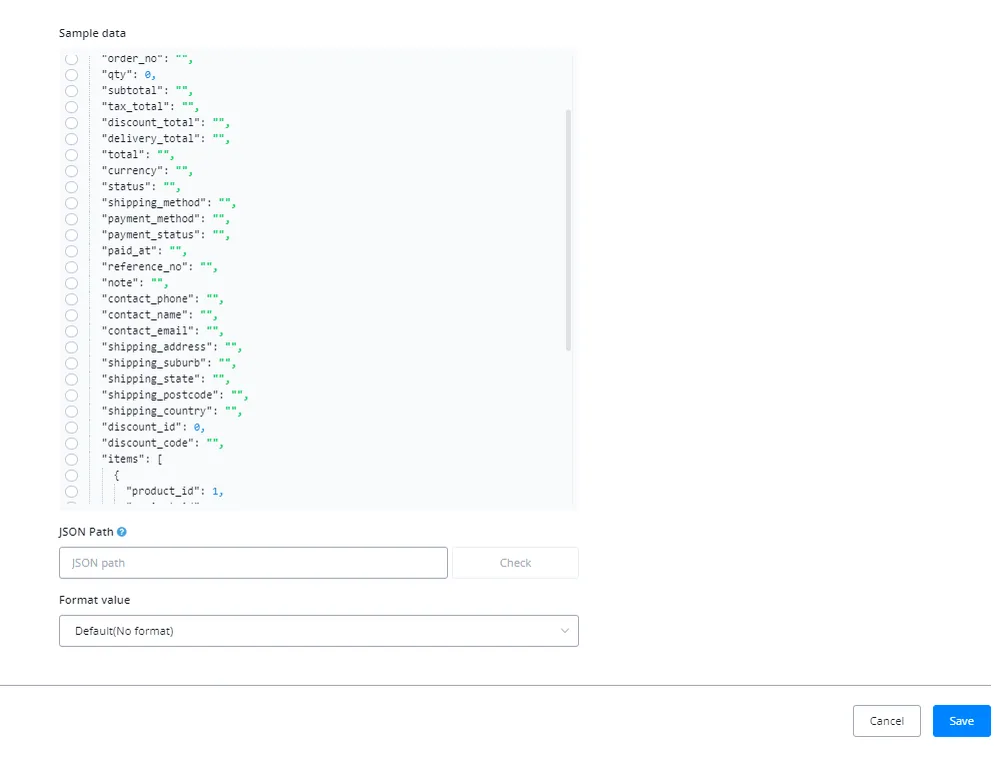
Task: Click the "contact_email" key text
Action: coord(150,331)
